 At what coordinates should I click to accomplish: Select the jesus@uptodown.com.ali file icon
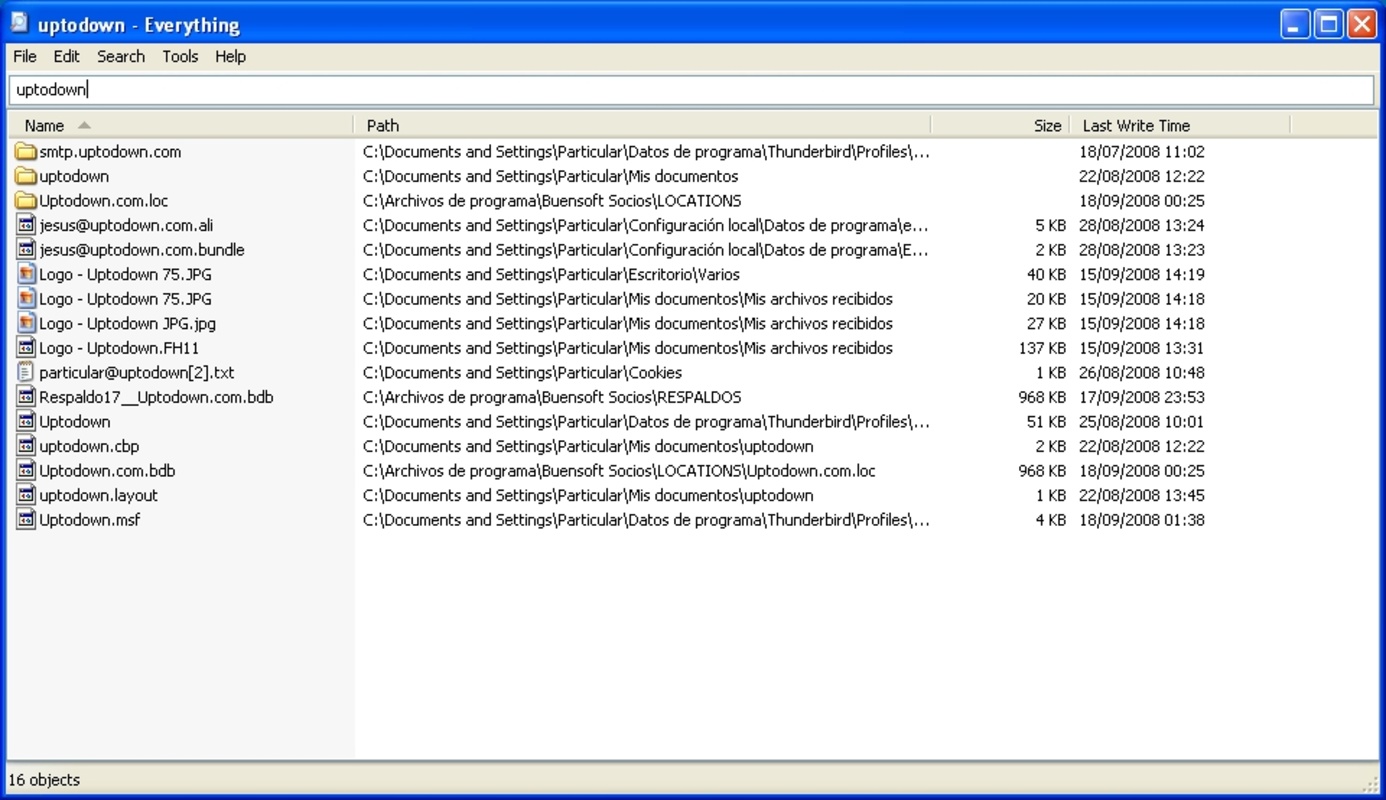(x=26, y=226)
